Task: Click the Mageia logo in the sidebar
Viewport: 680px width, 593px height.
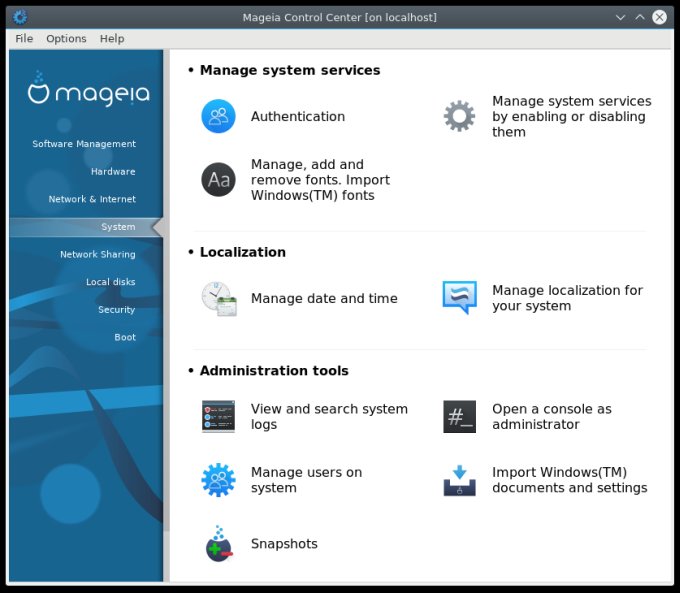Action: point(89,89)
